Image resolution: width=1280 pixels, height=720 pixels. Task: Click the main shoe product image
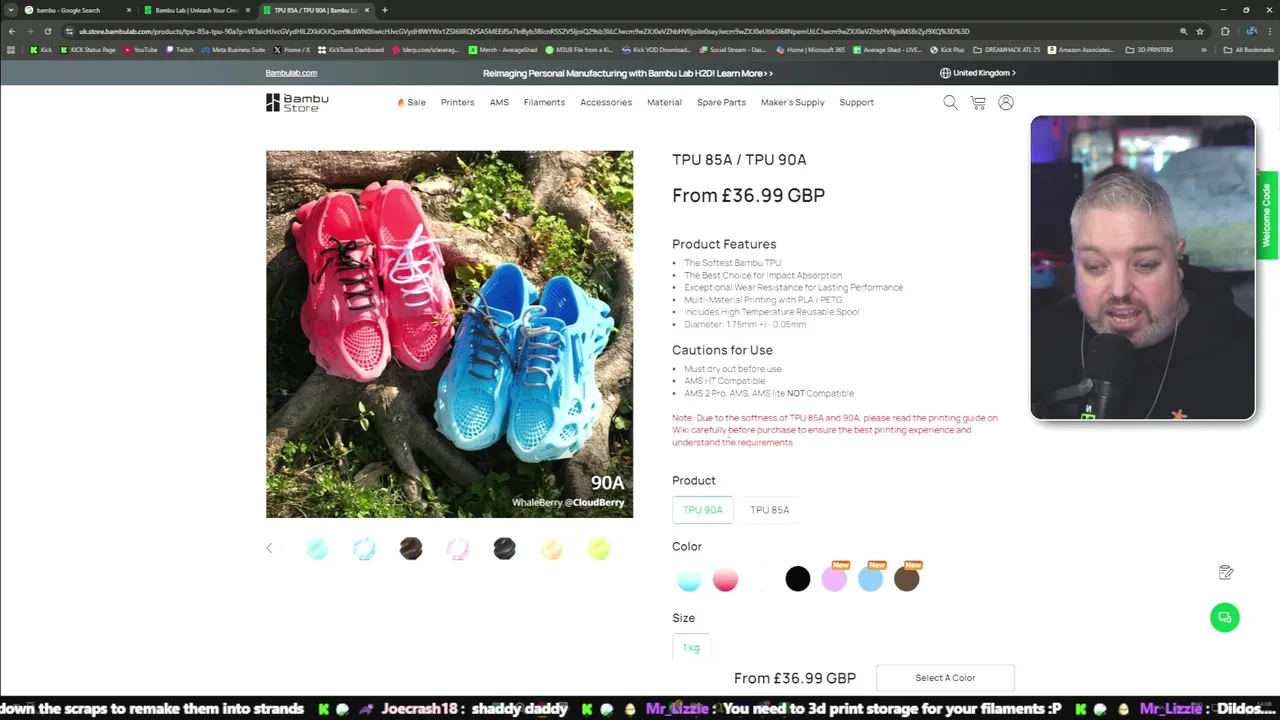449,334
